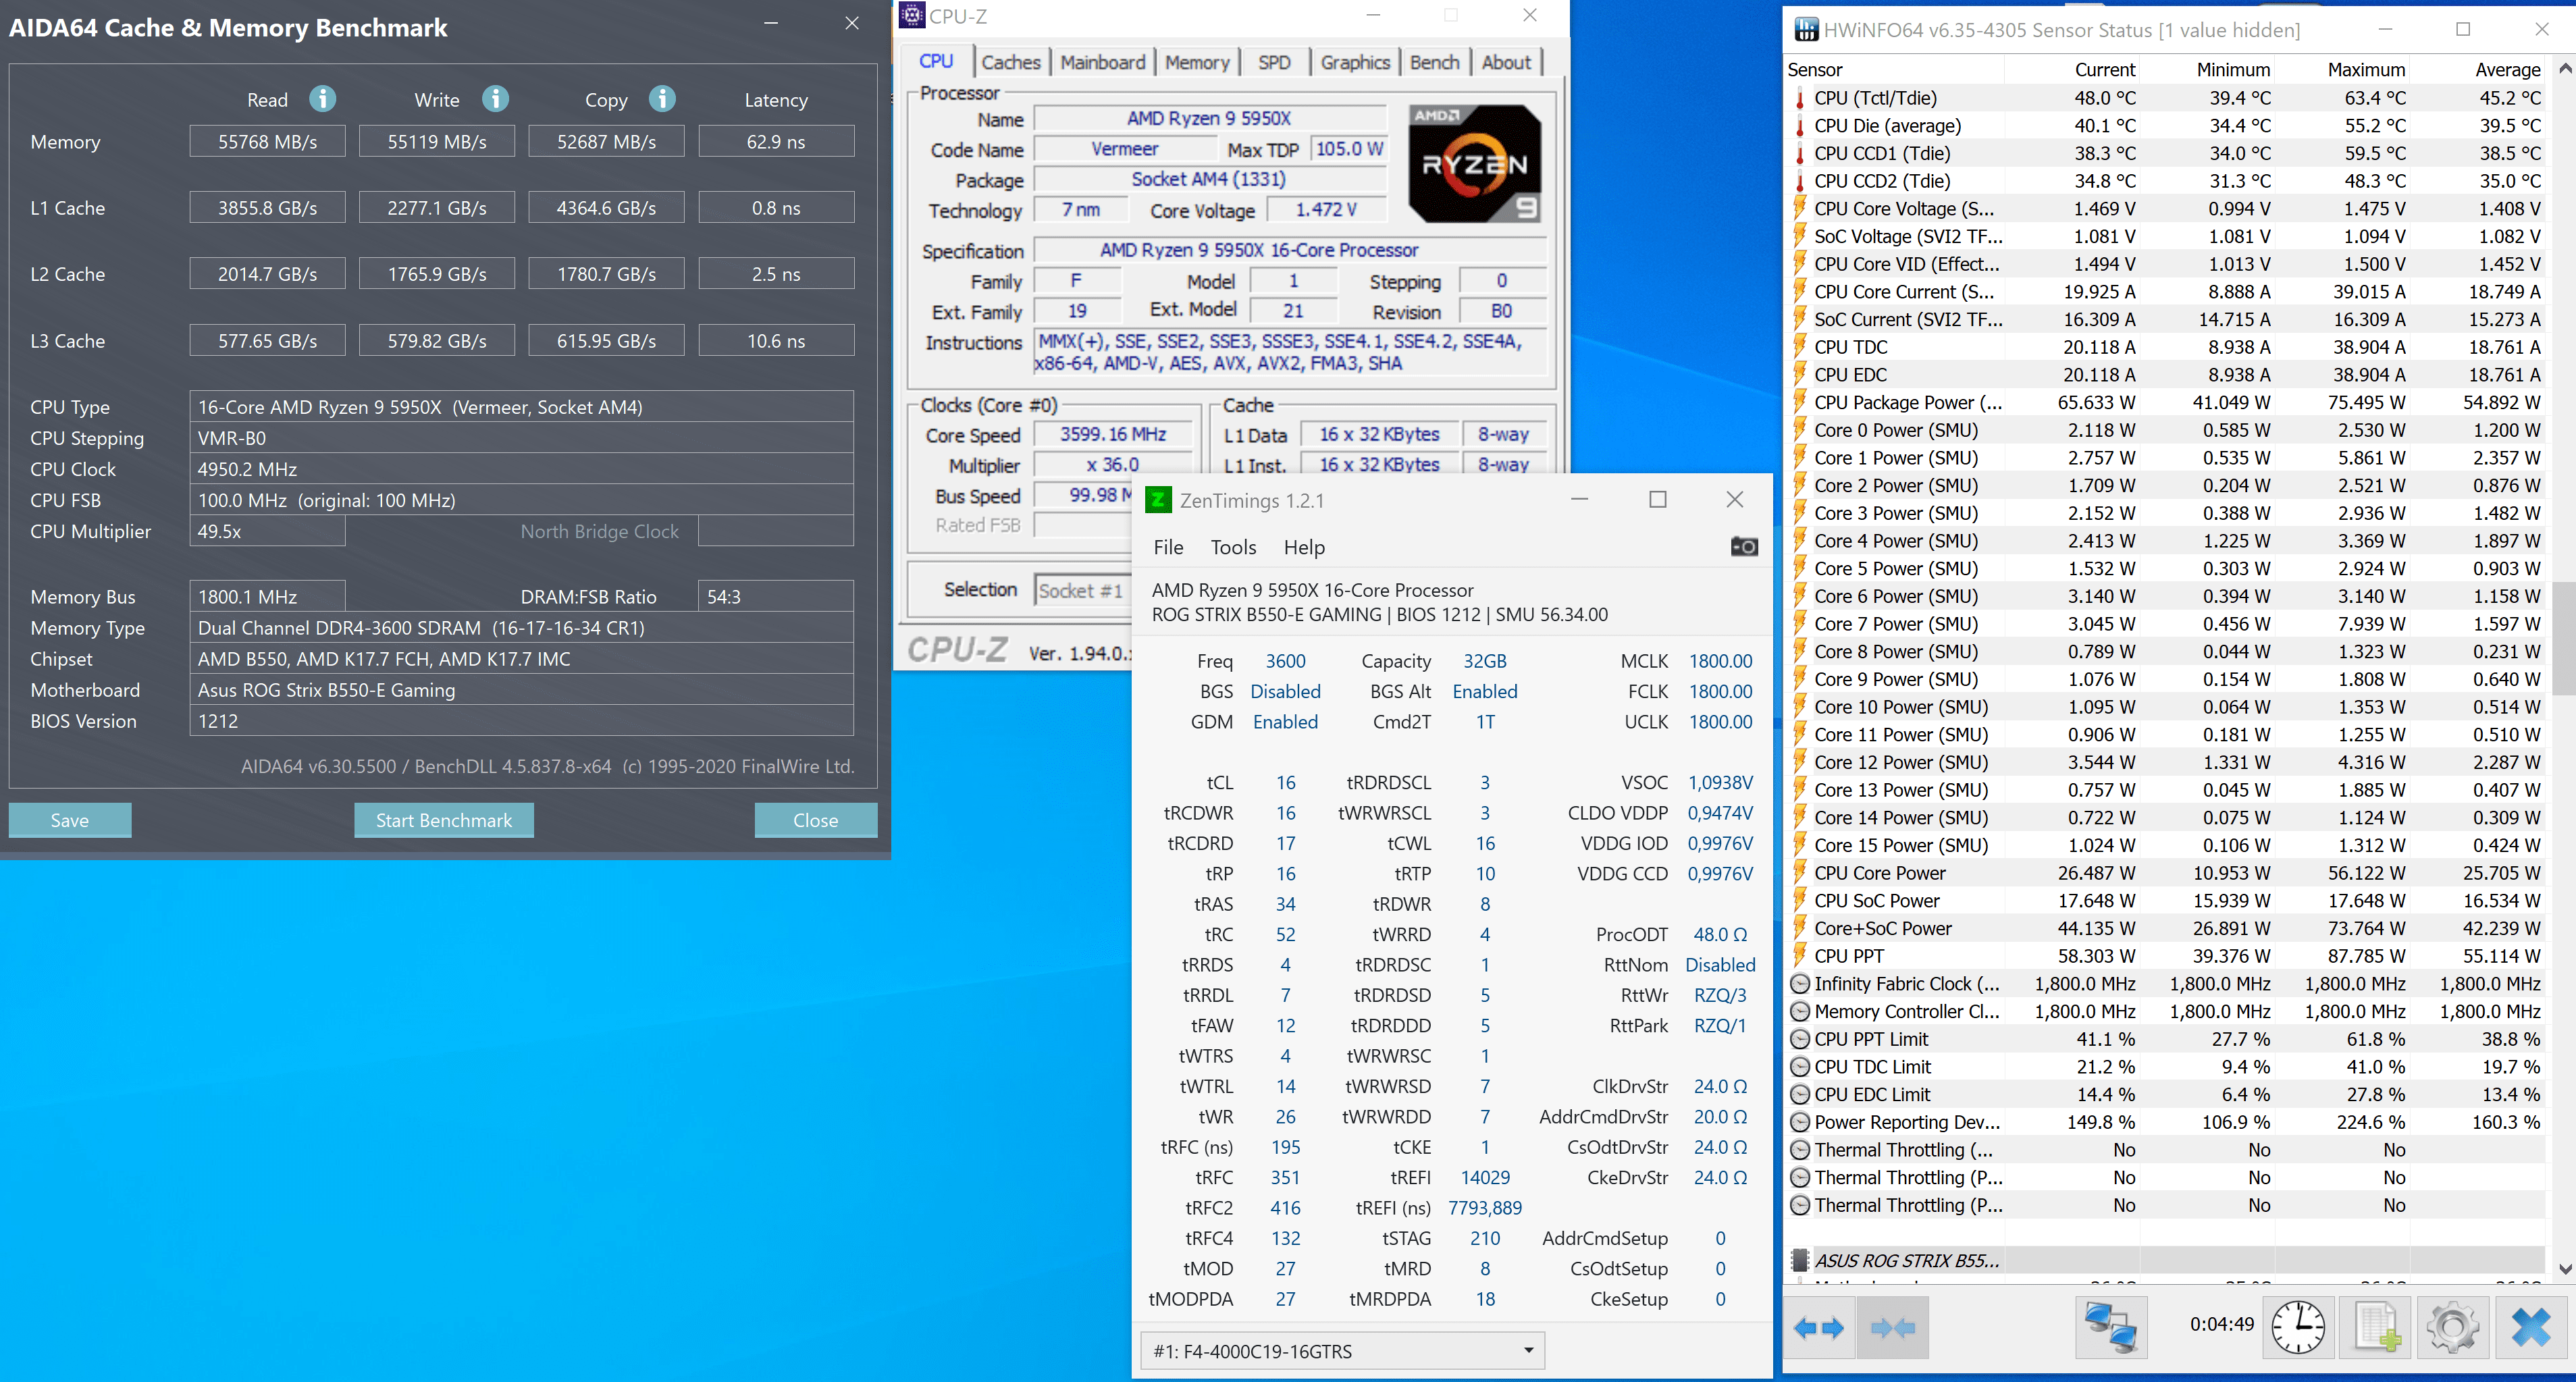Switch to the Mainboard tab in CPU-Z
Image resolution: width=2576 pixels, height=1382 pixels.
click(x=1103, y=62)
